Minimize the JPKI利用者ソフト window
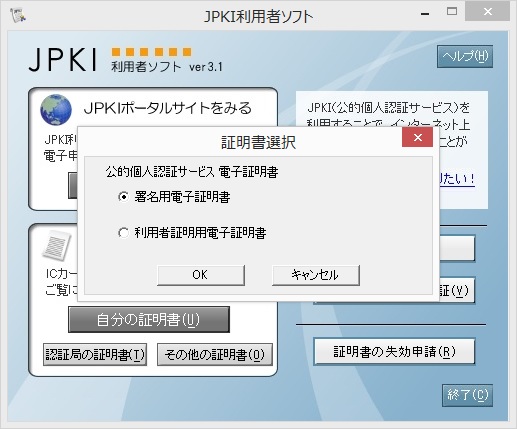This screenshot has height=429, width=517. [x=425, y=14]
